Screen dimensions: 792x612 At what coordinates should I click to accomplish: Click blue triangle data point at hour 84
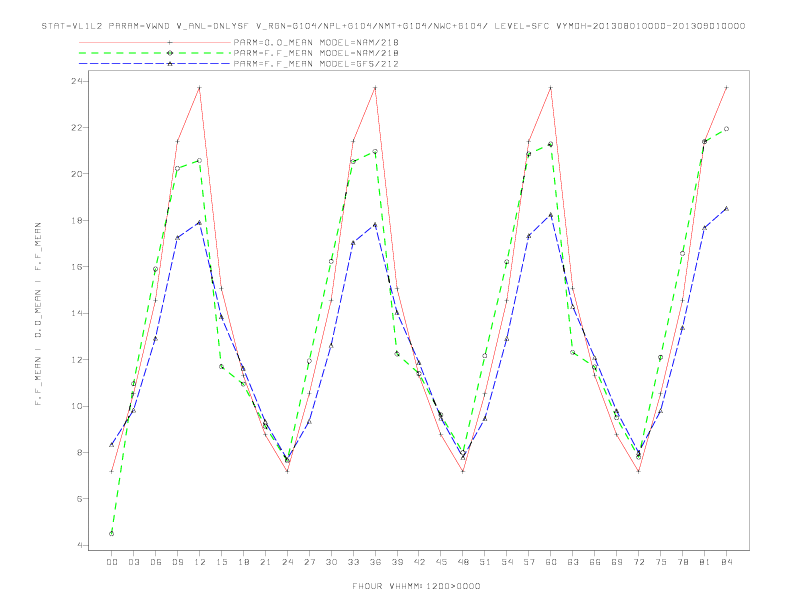pyautogui.click(x=727, y=209)
